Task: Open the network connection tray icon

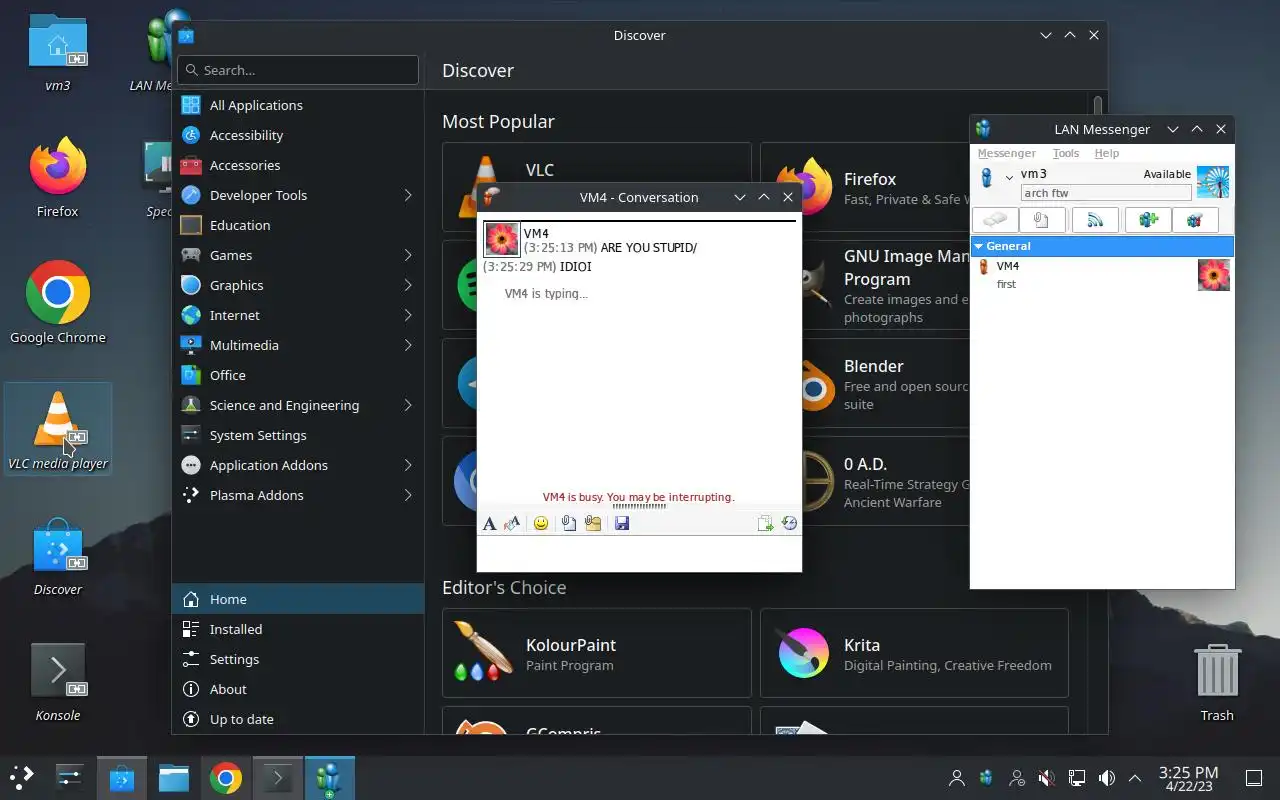Action: (1077, 777)
